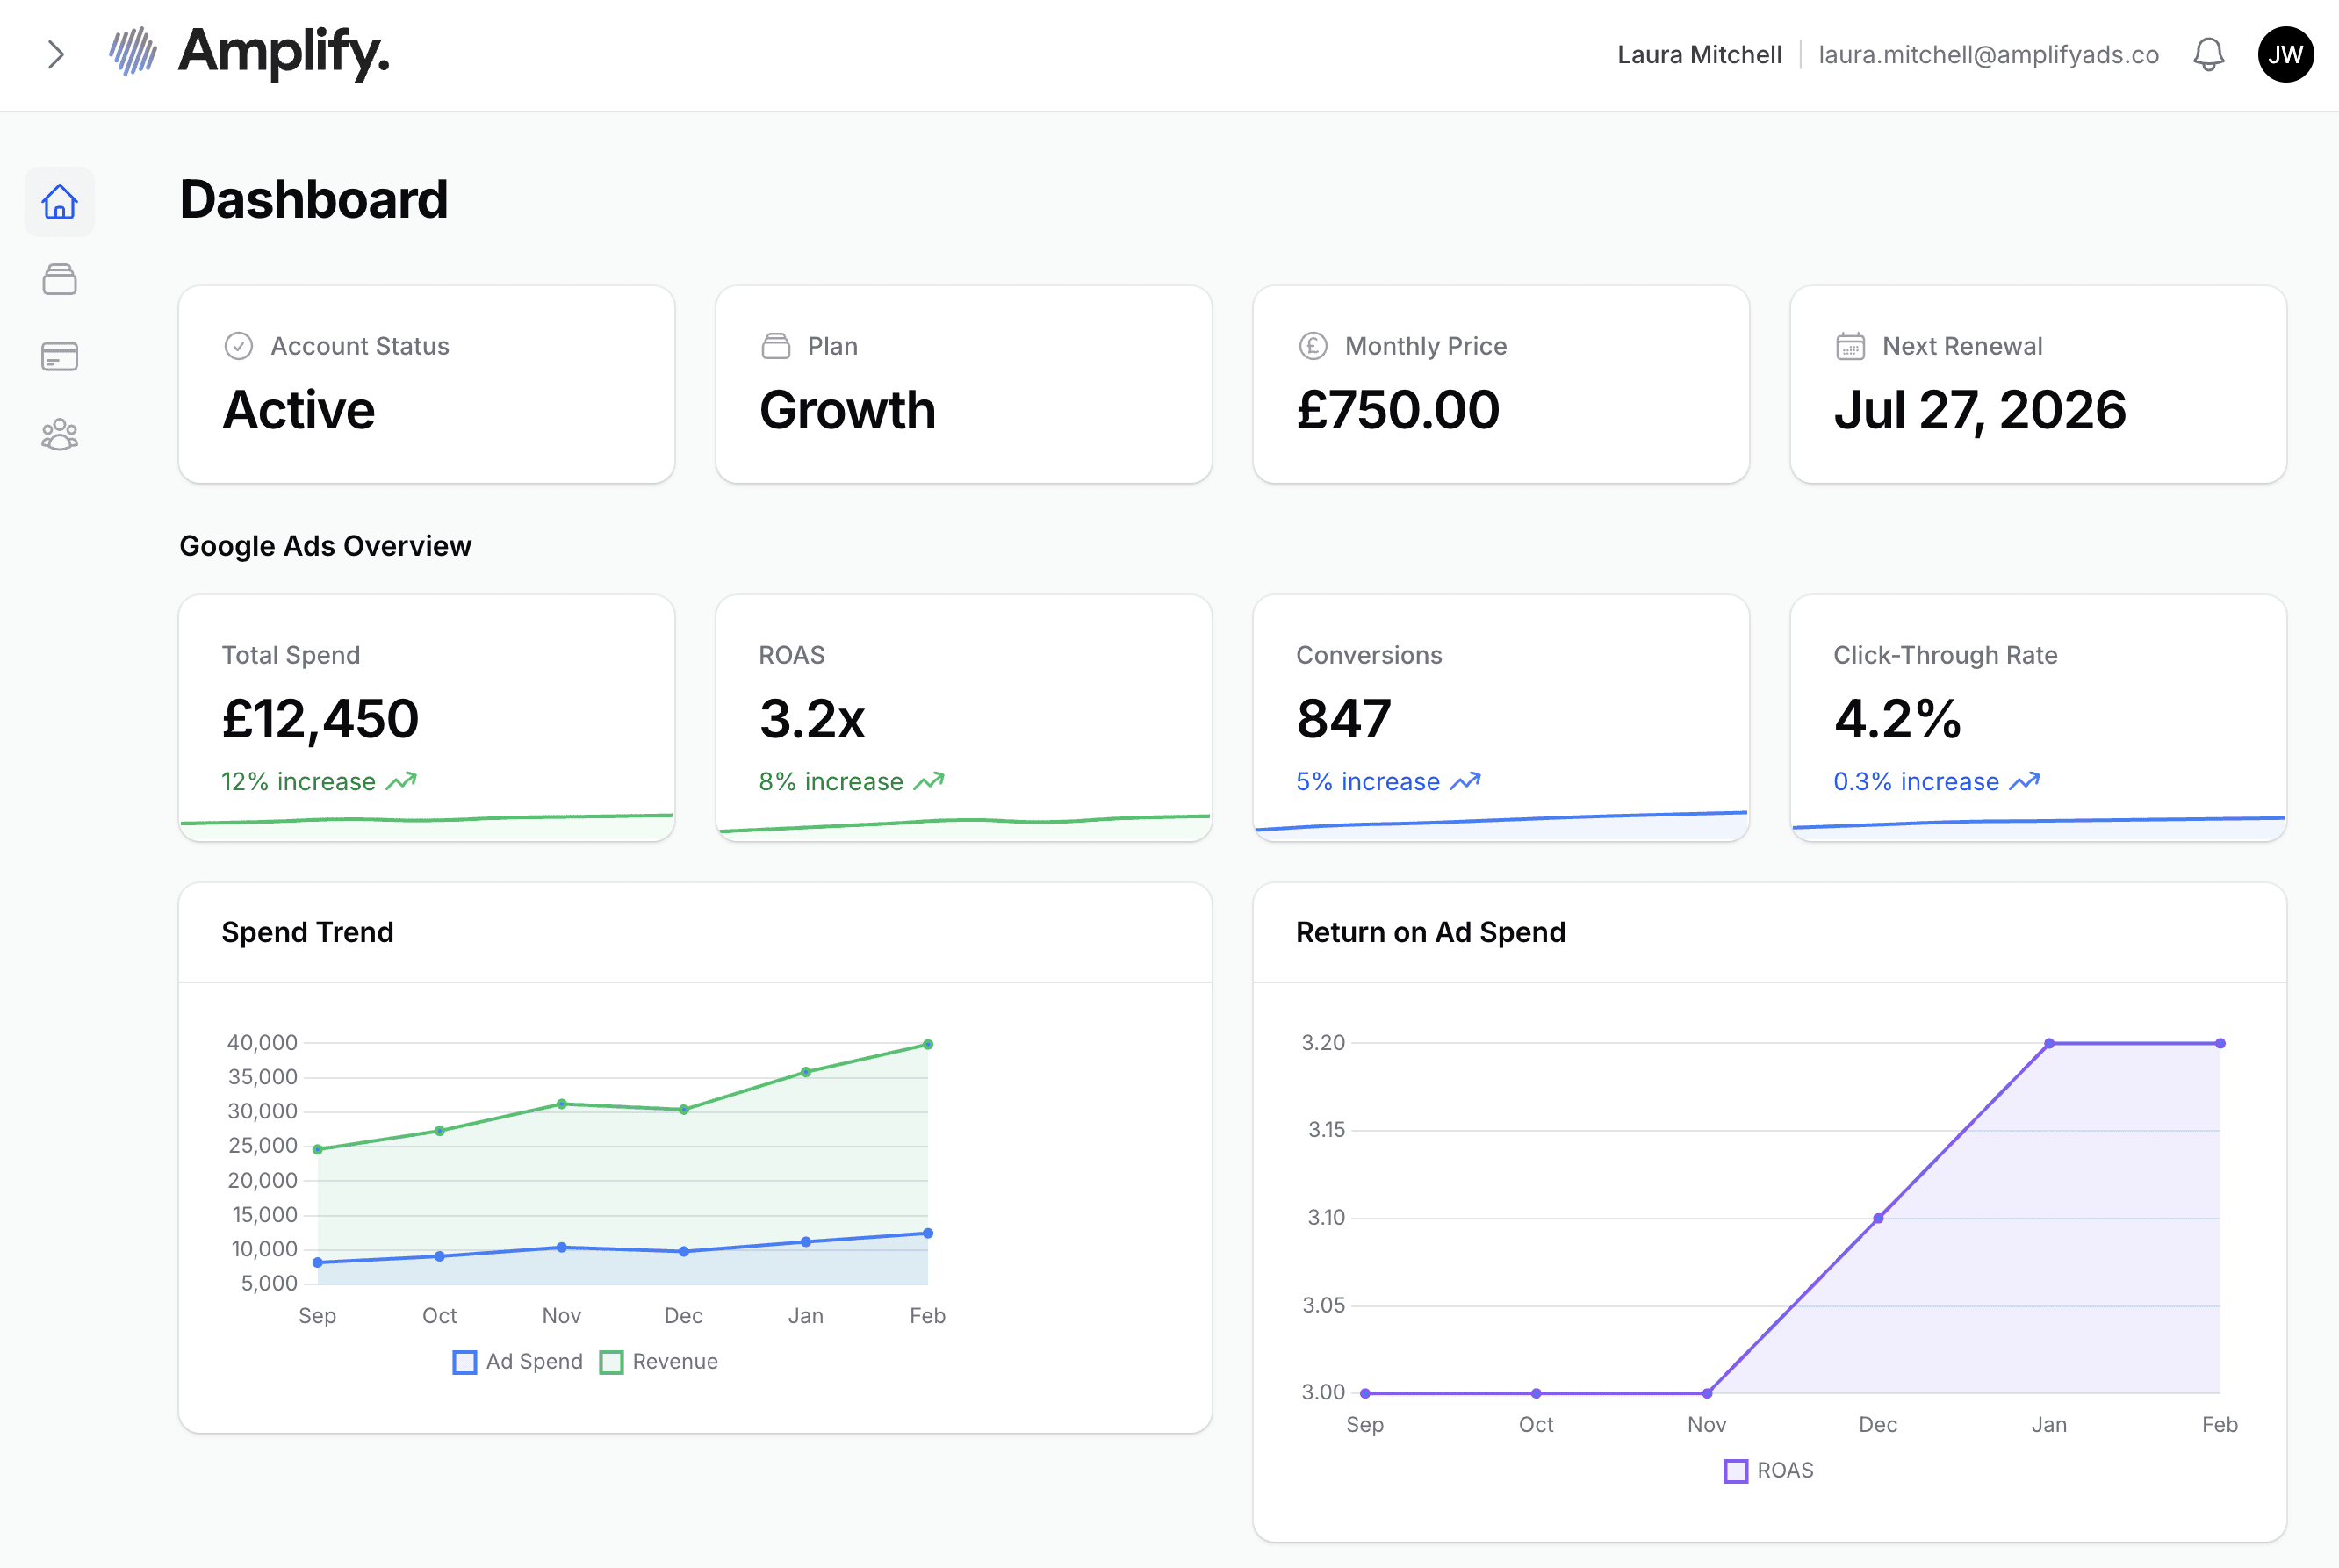The image size is (2339, 1568).
Task: Click the Amplify logo
Action: [x=249, y=53]
